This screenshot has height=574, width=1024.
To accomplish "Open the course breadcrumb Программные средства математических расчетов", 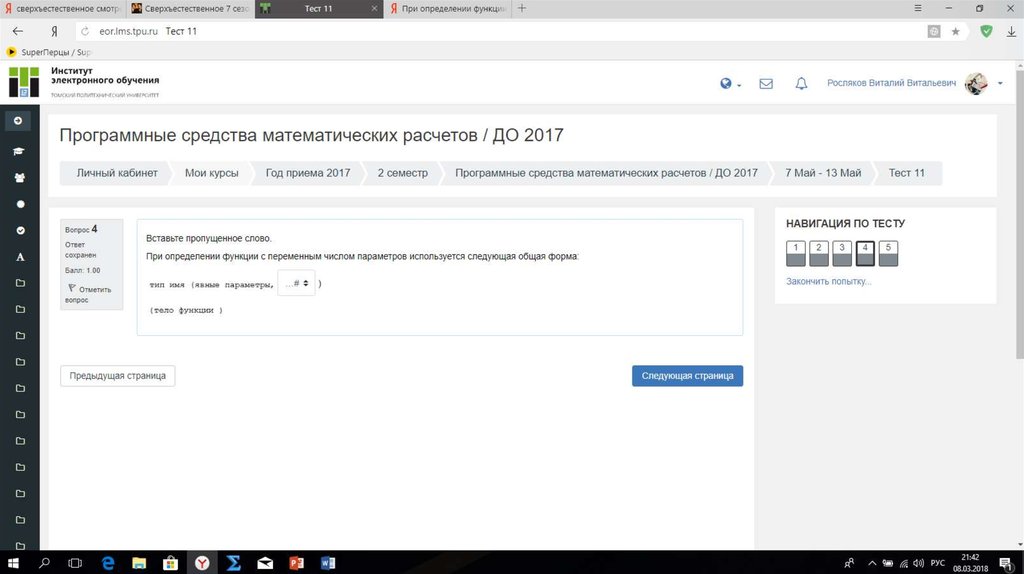I will pyautogui.click(x=606, y=173).
